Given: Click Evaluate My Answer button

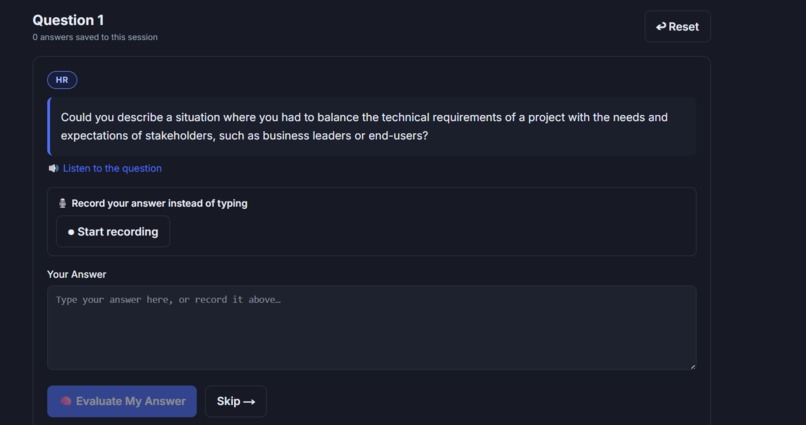Looking at the screenshot, I should coord(122,401).
